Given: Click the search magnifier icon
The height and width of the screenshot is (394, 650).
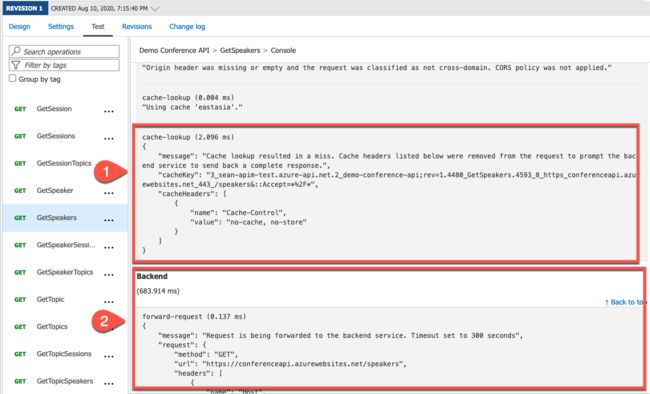Looking at the screenshot, I should 16,51.
